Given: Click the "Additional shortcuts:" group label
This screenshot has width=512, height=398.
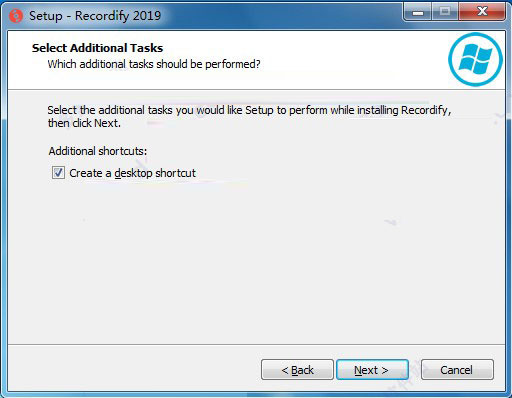Looking at the screenshot, I should (x=98, y=151).
